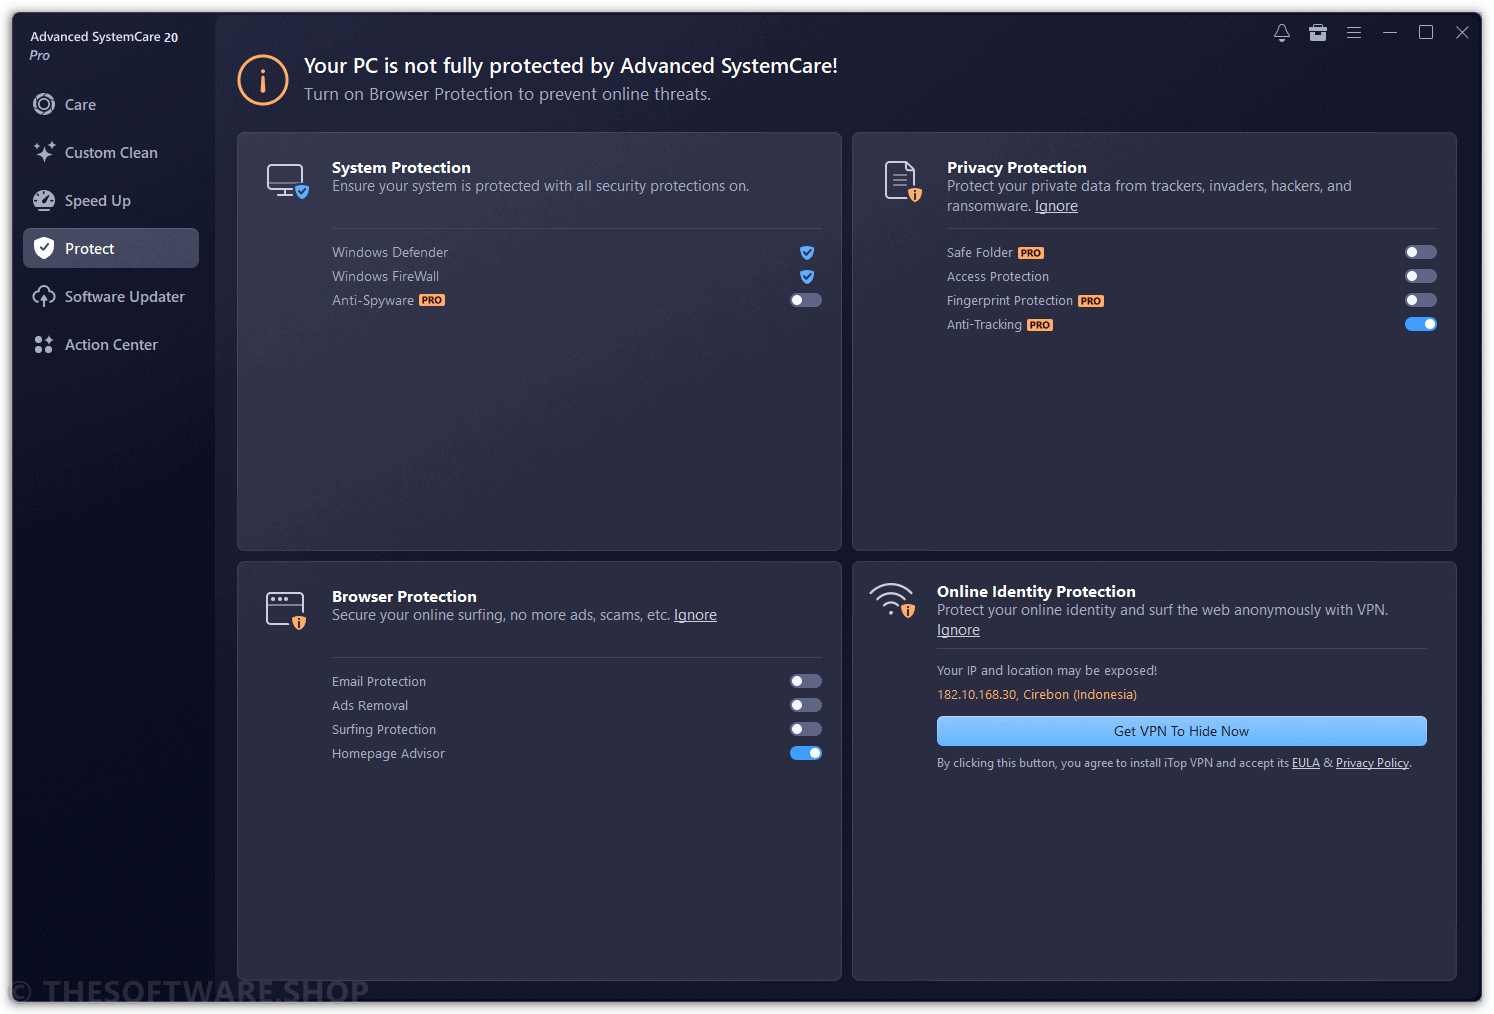Click the exposed IP address text
This screenshot has width=1494, height=1014.
click(x=1037, y=695)
